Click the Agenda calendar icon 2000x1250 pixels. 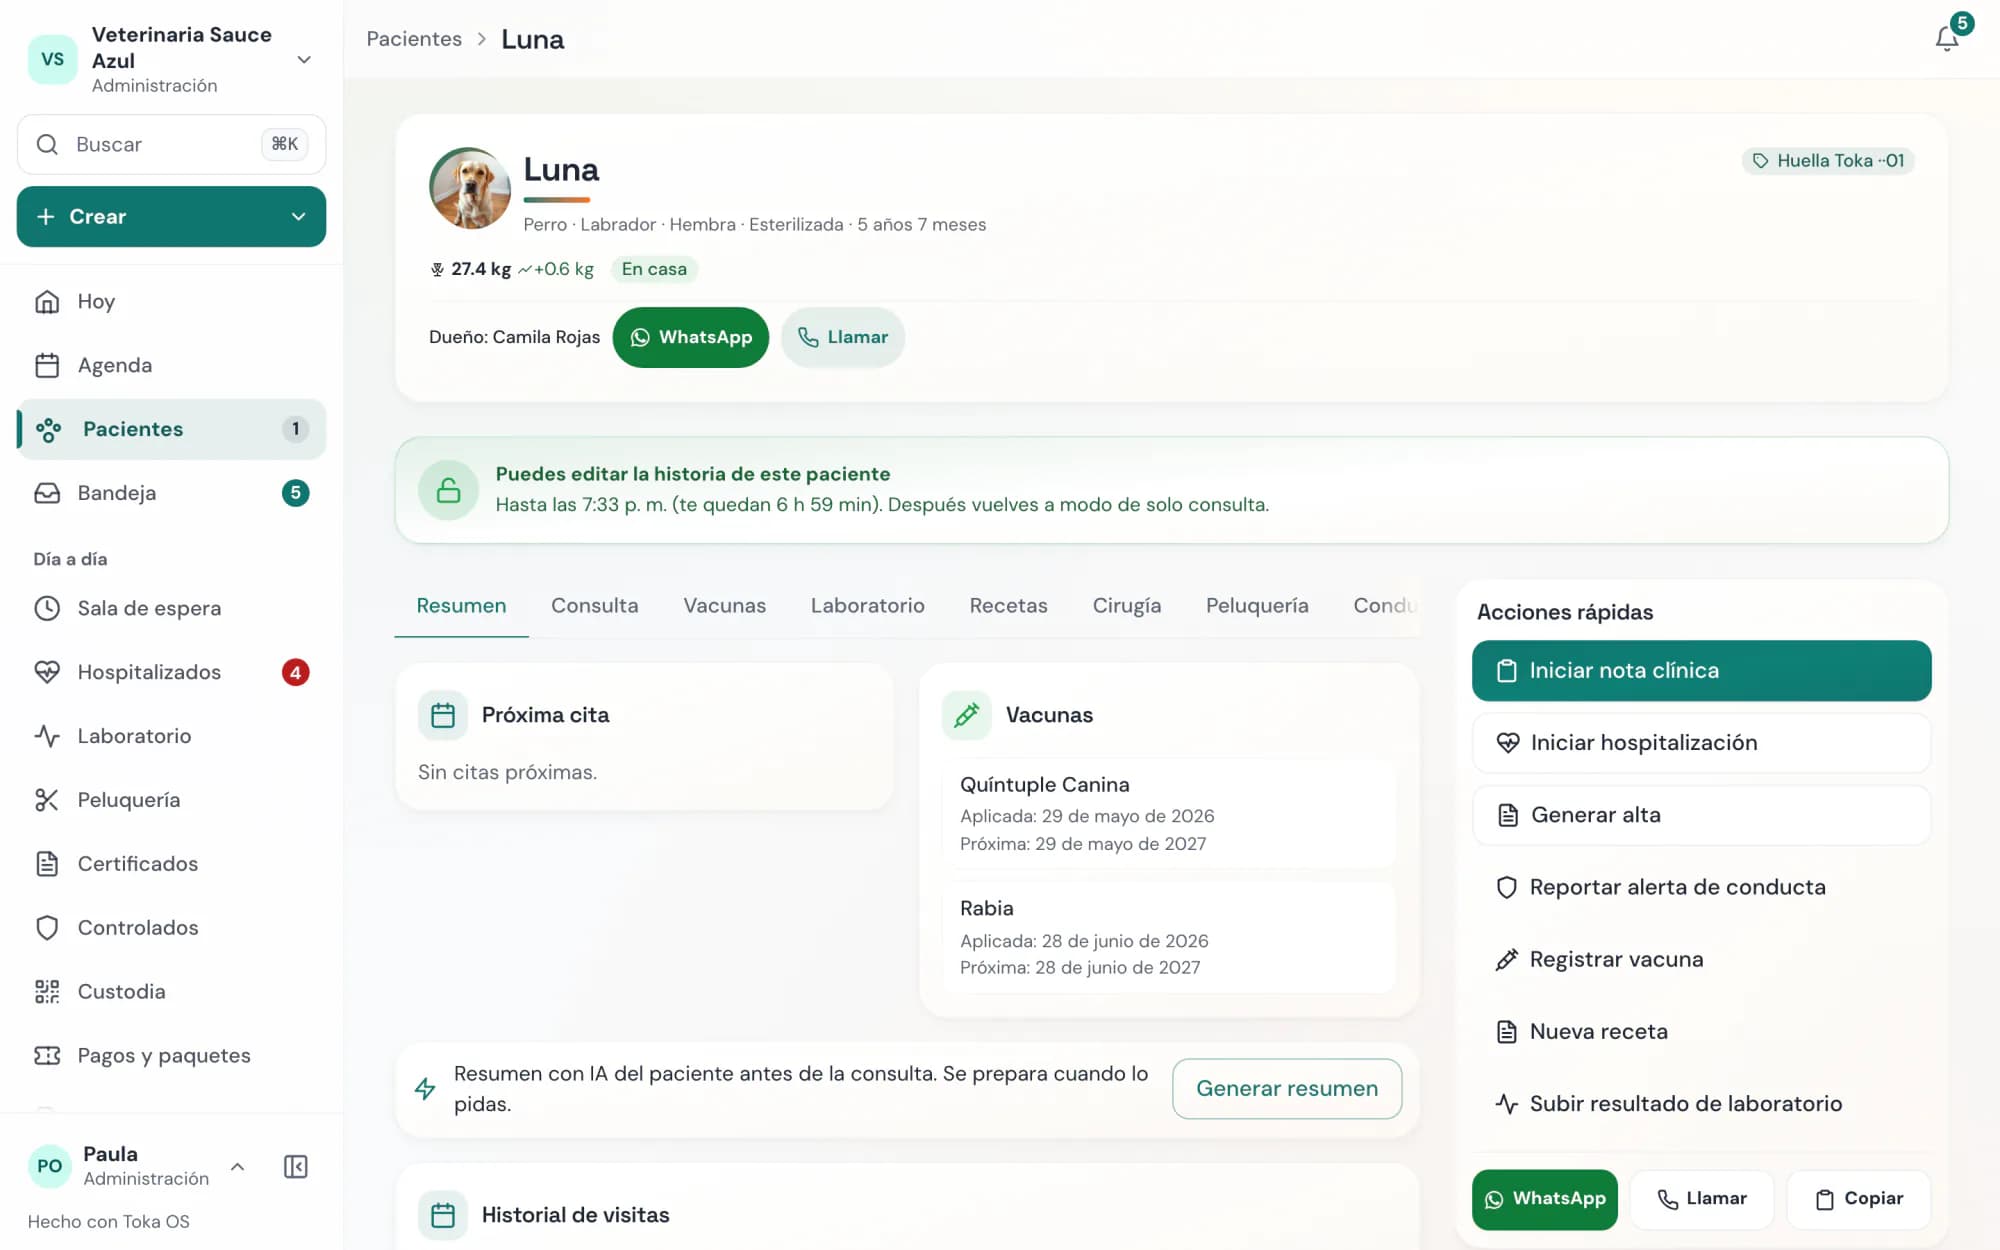47,365
